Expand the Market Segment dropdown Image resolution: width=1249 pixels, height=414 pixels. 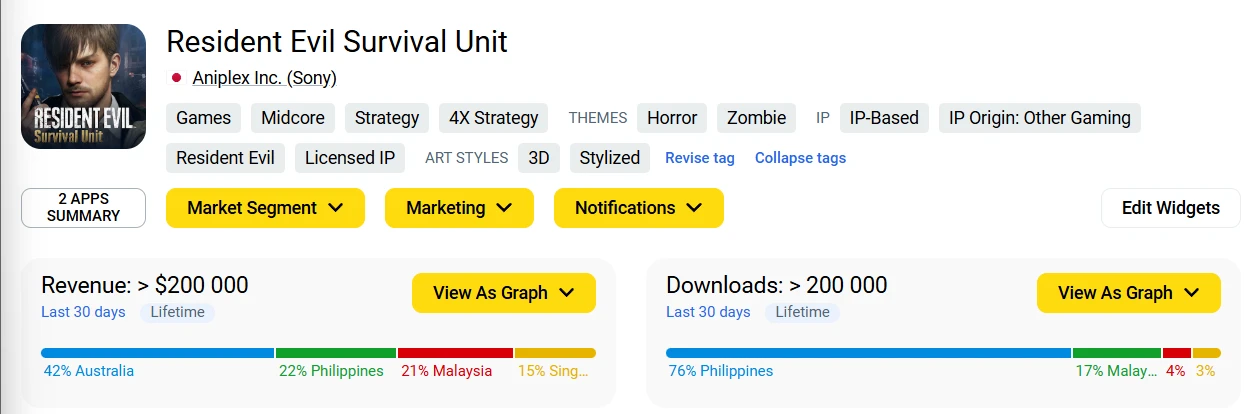(265, 208)
